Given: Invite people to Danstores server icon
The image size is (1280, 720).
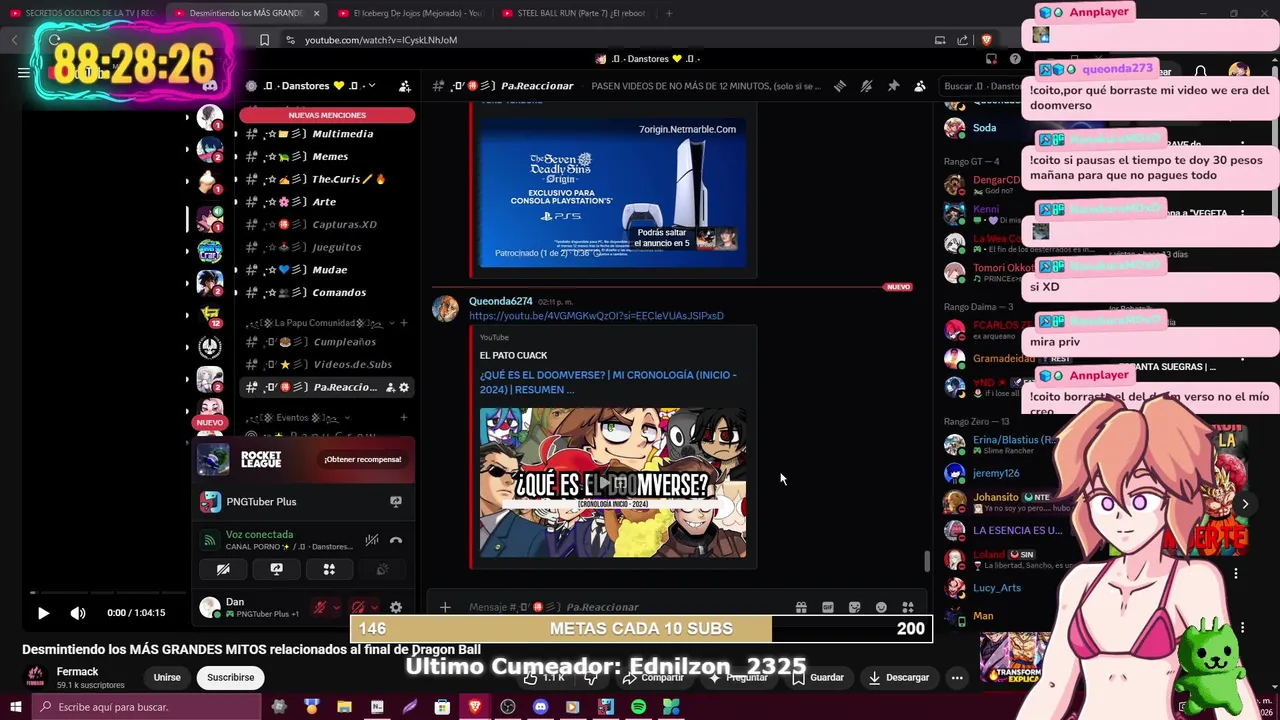Looking at the screenshot, I should pos(405,86).
